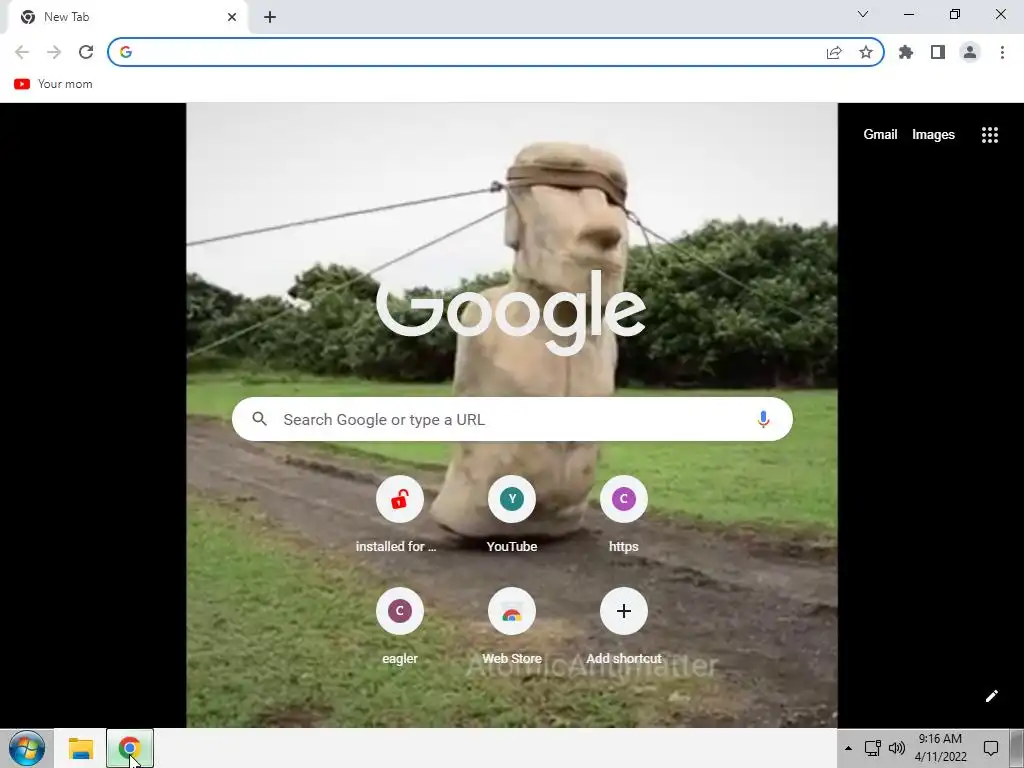
Task: Search by voice with the microphone icon
Action: coord(763,419)
